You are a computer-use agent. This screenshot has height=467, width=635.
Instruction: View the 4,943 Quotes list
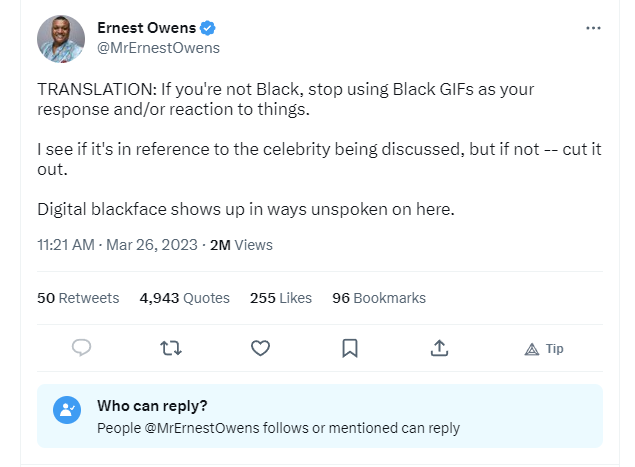coord(185,298)
